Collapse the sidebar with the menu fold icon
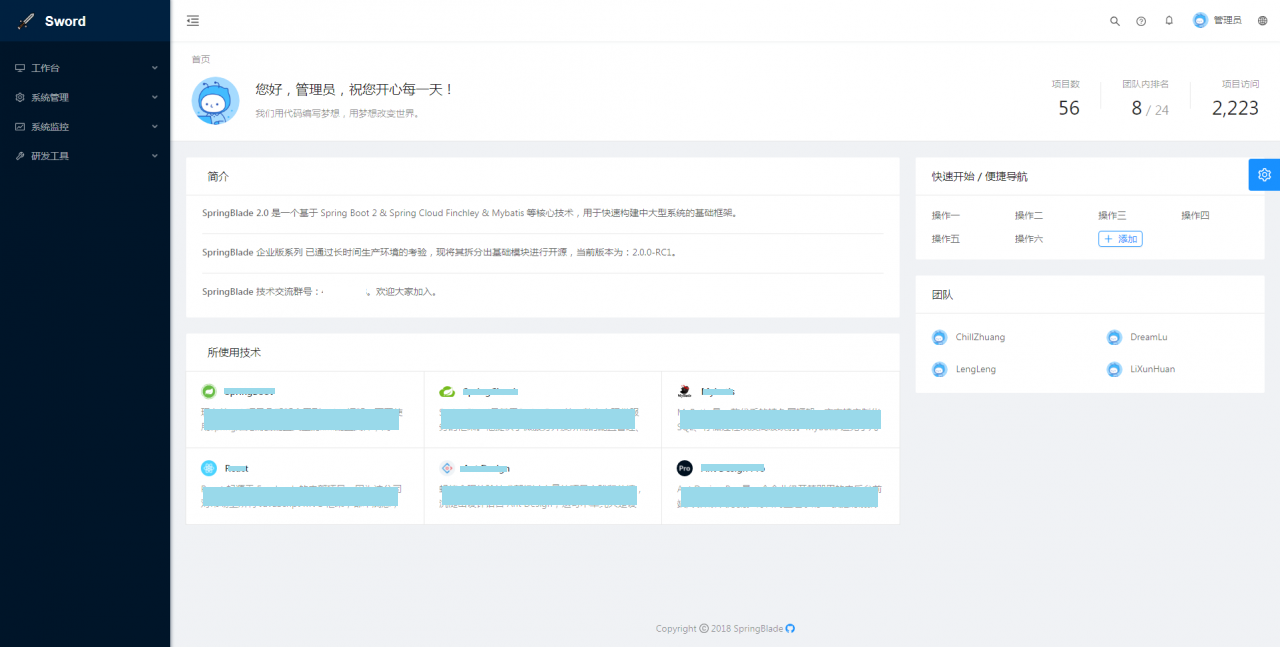Screen dimensions: 1280x647 (x=193, y=21)
